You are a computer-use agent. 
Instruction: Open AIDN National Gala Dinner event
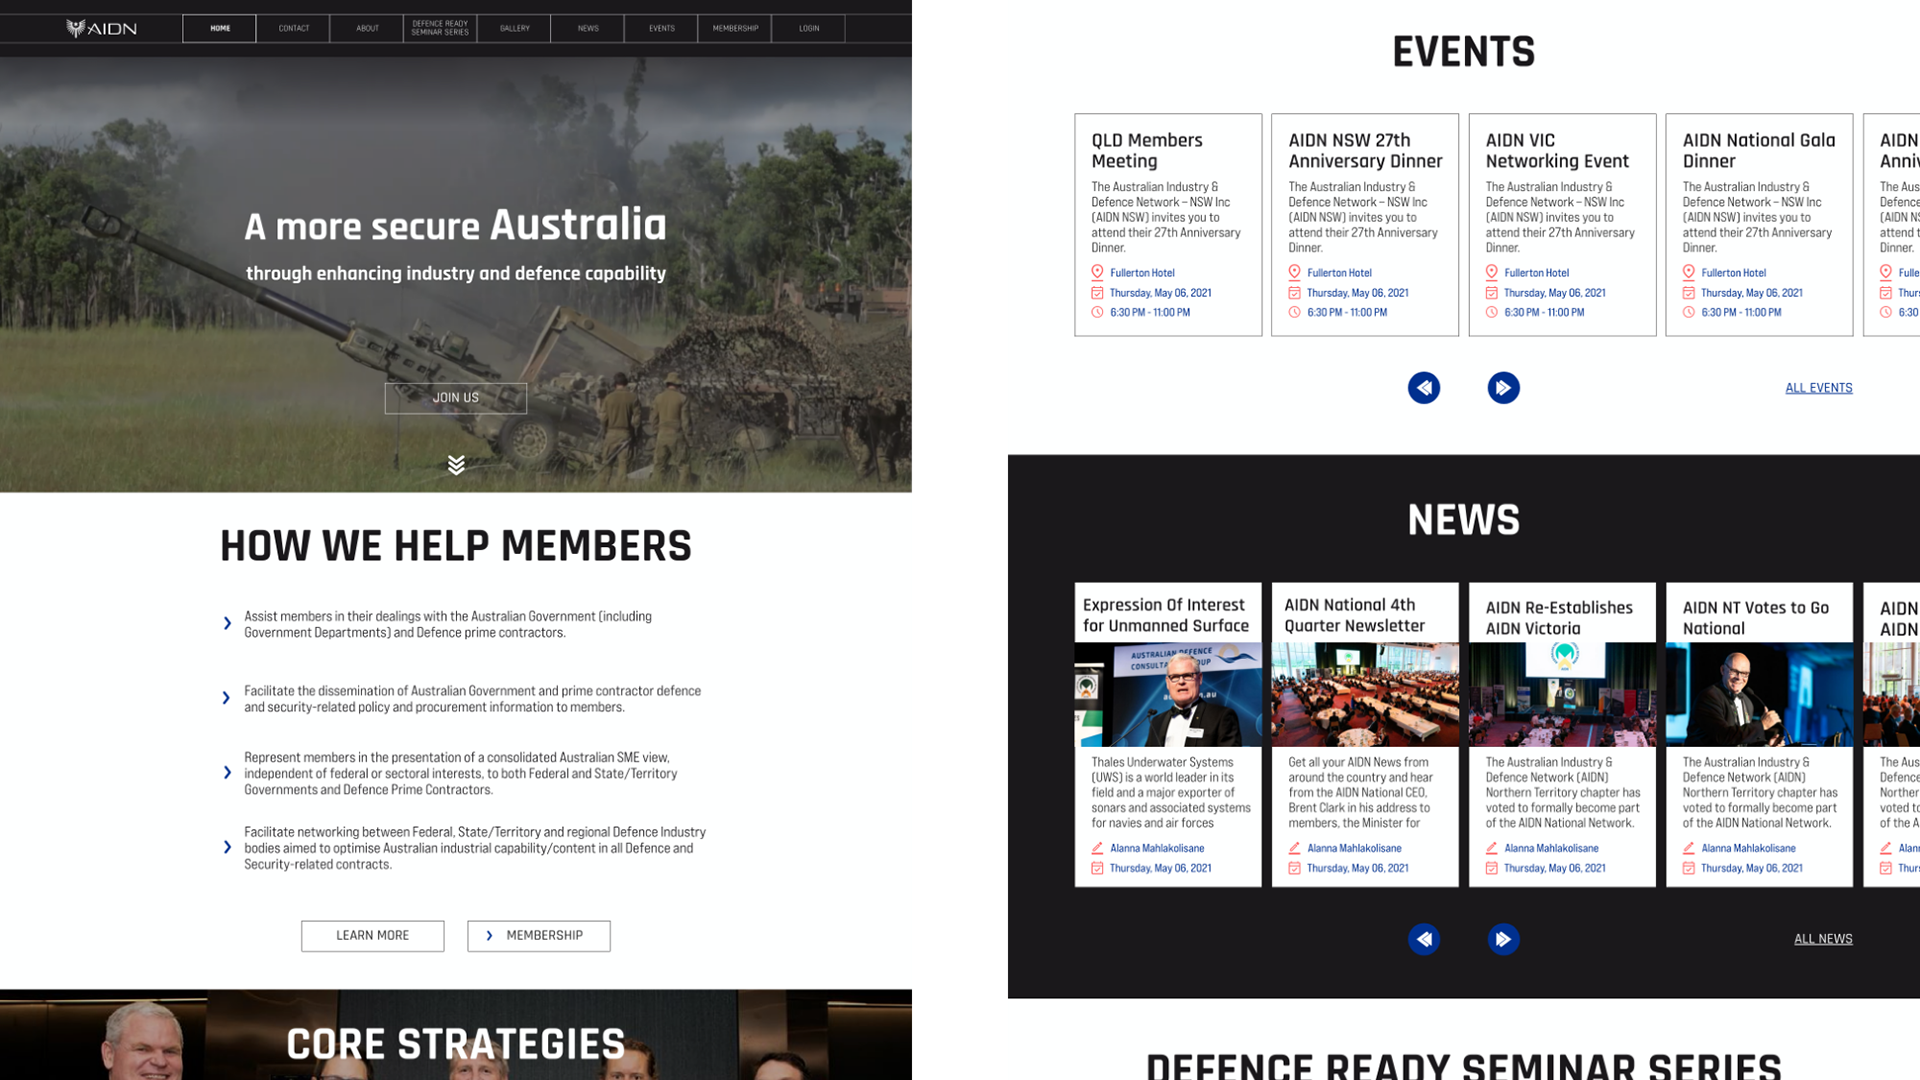[1759, 225]
